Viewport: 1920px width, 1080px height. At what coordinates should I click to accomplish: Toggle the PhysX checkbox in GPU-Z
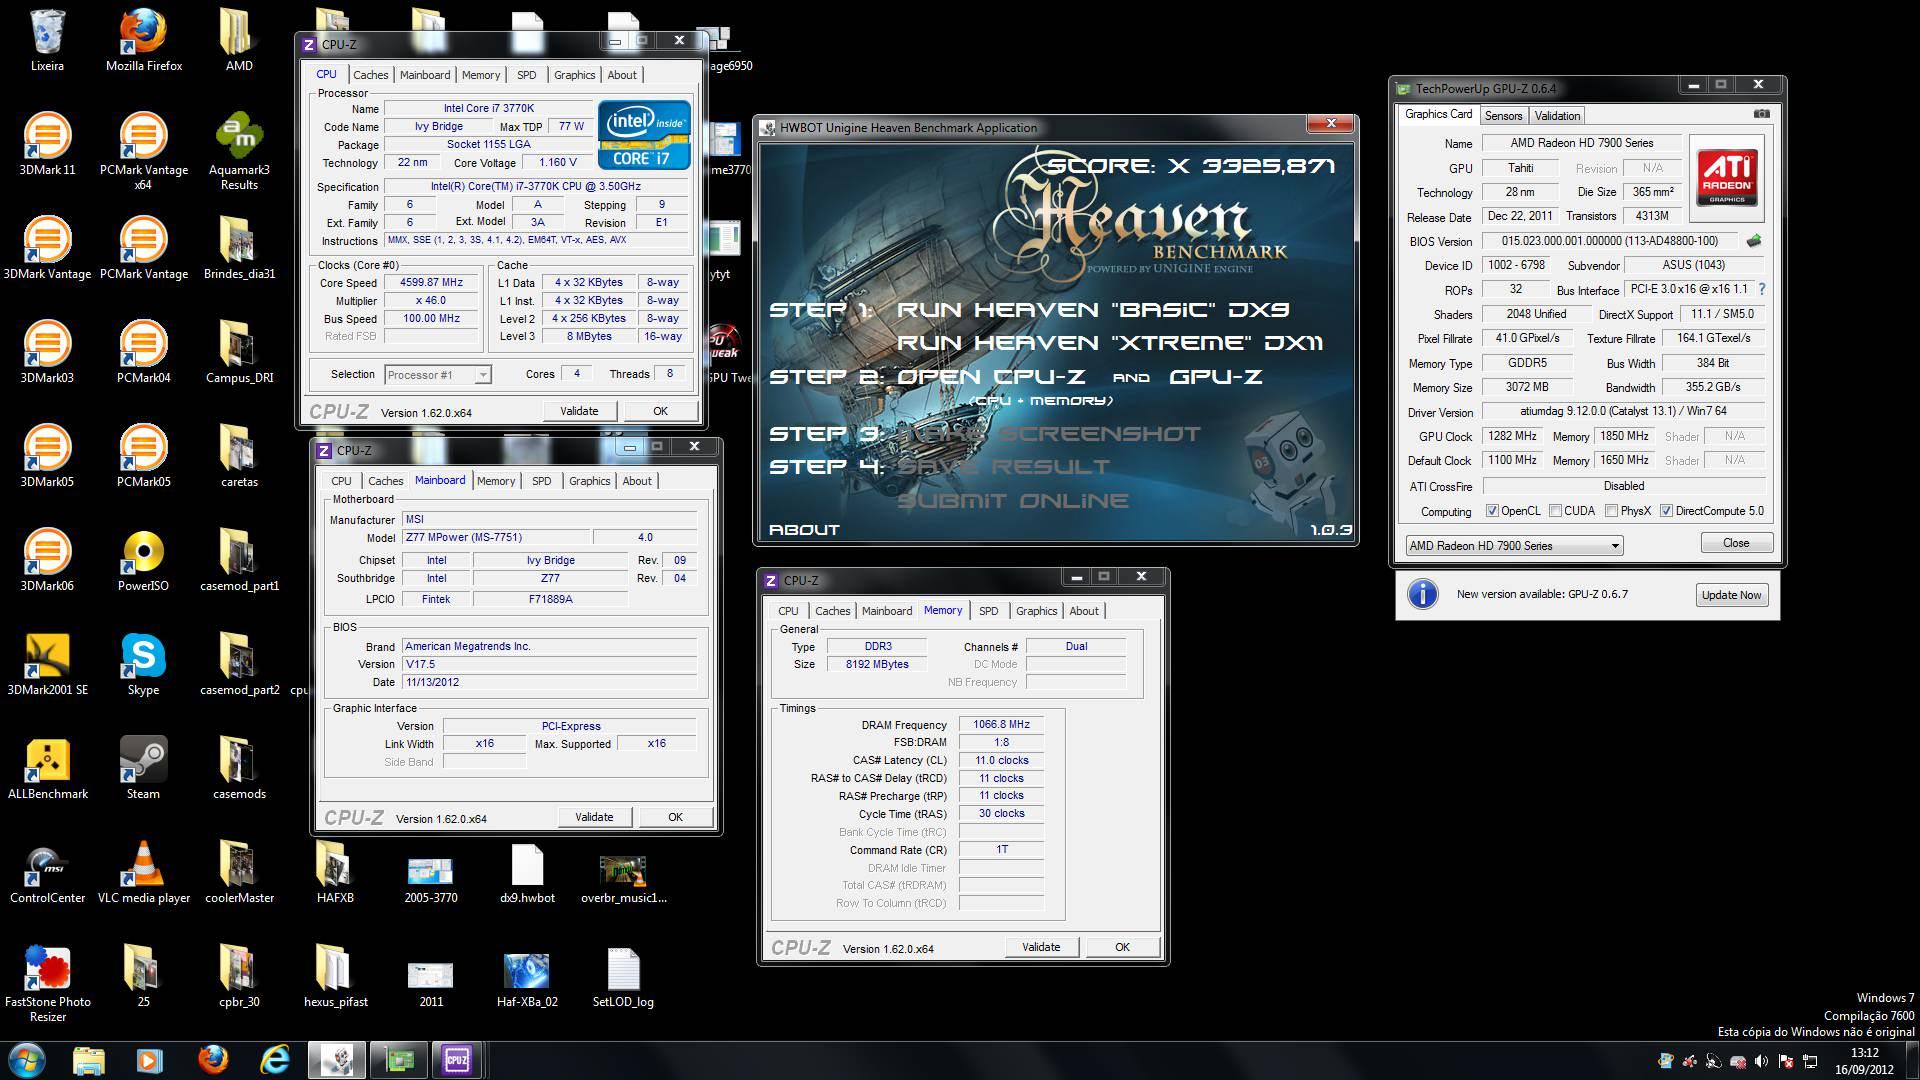(x=1611, y=511)
